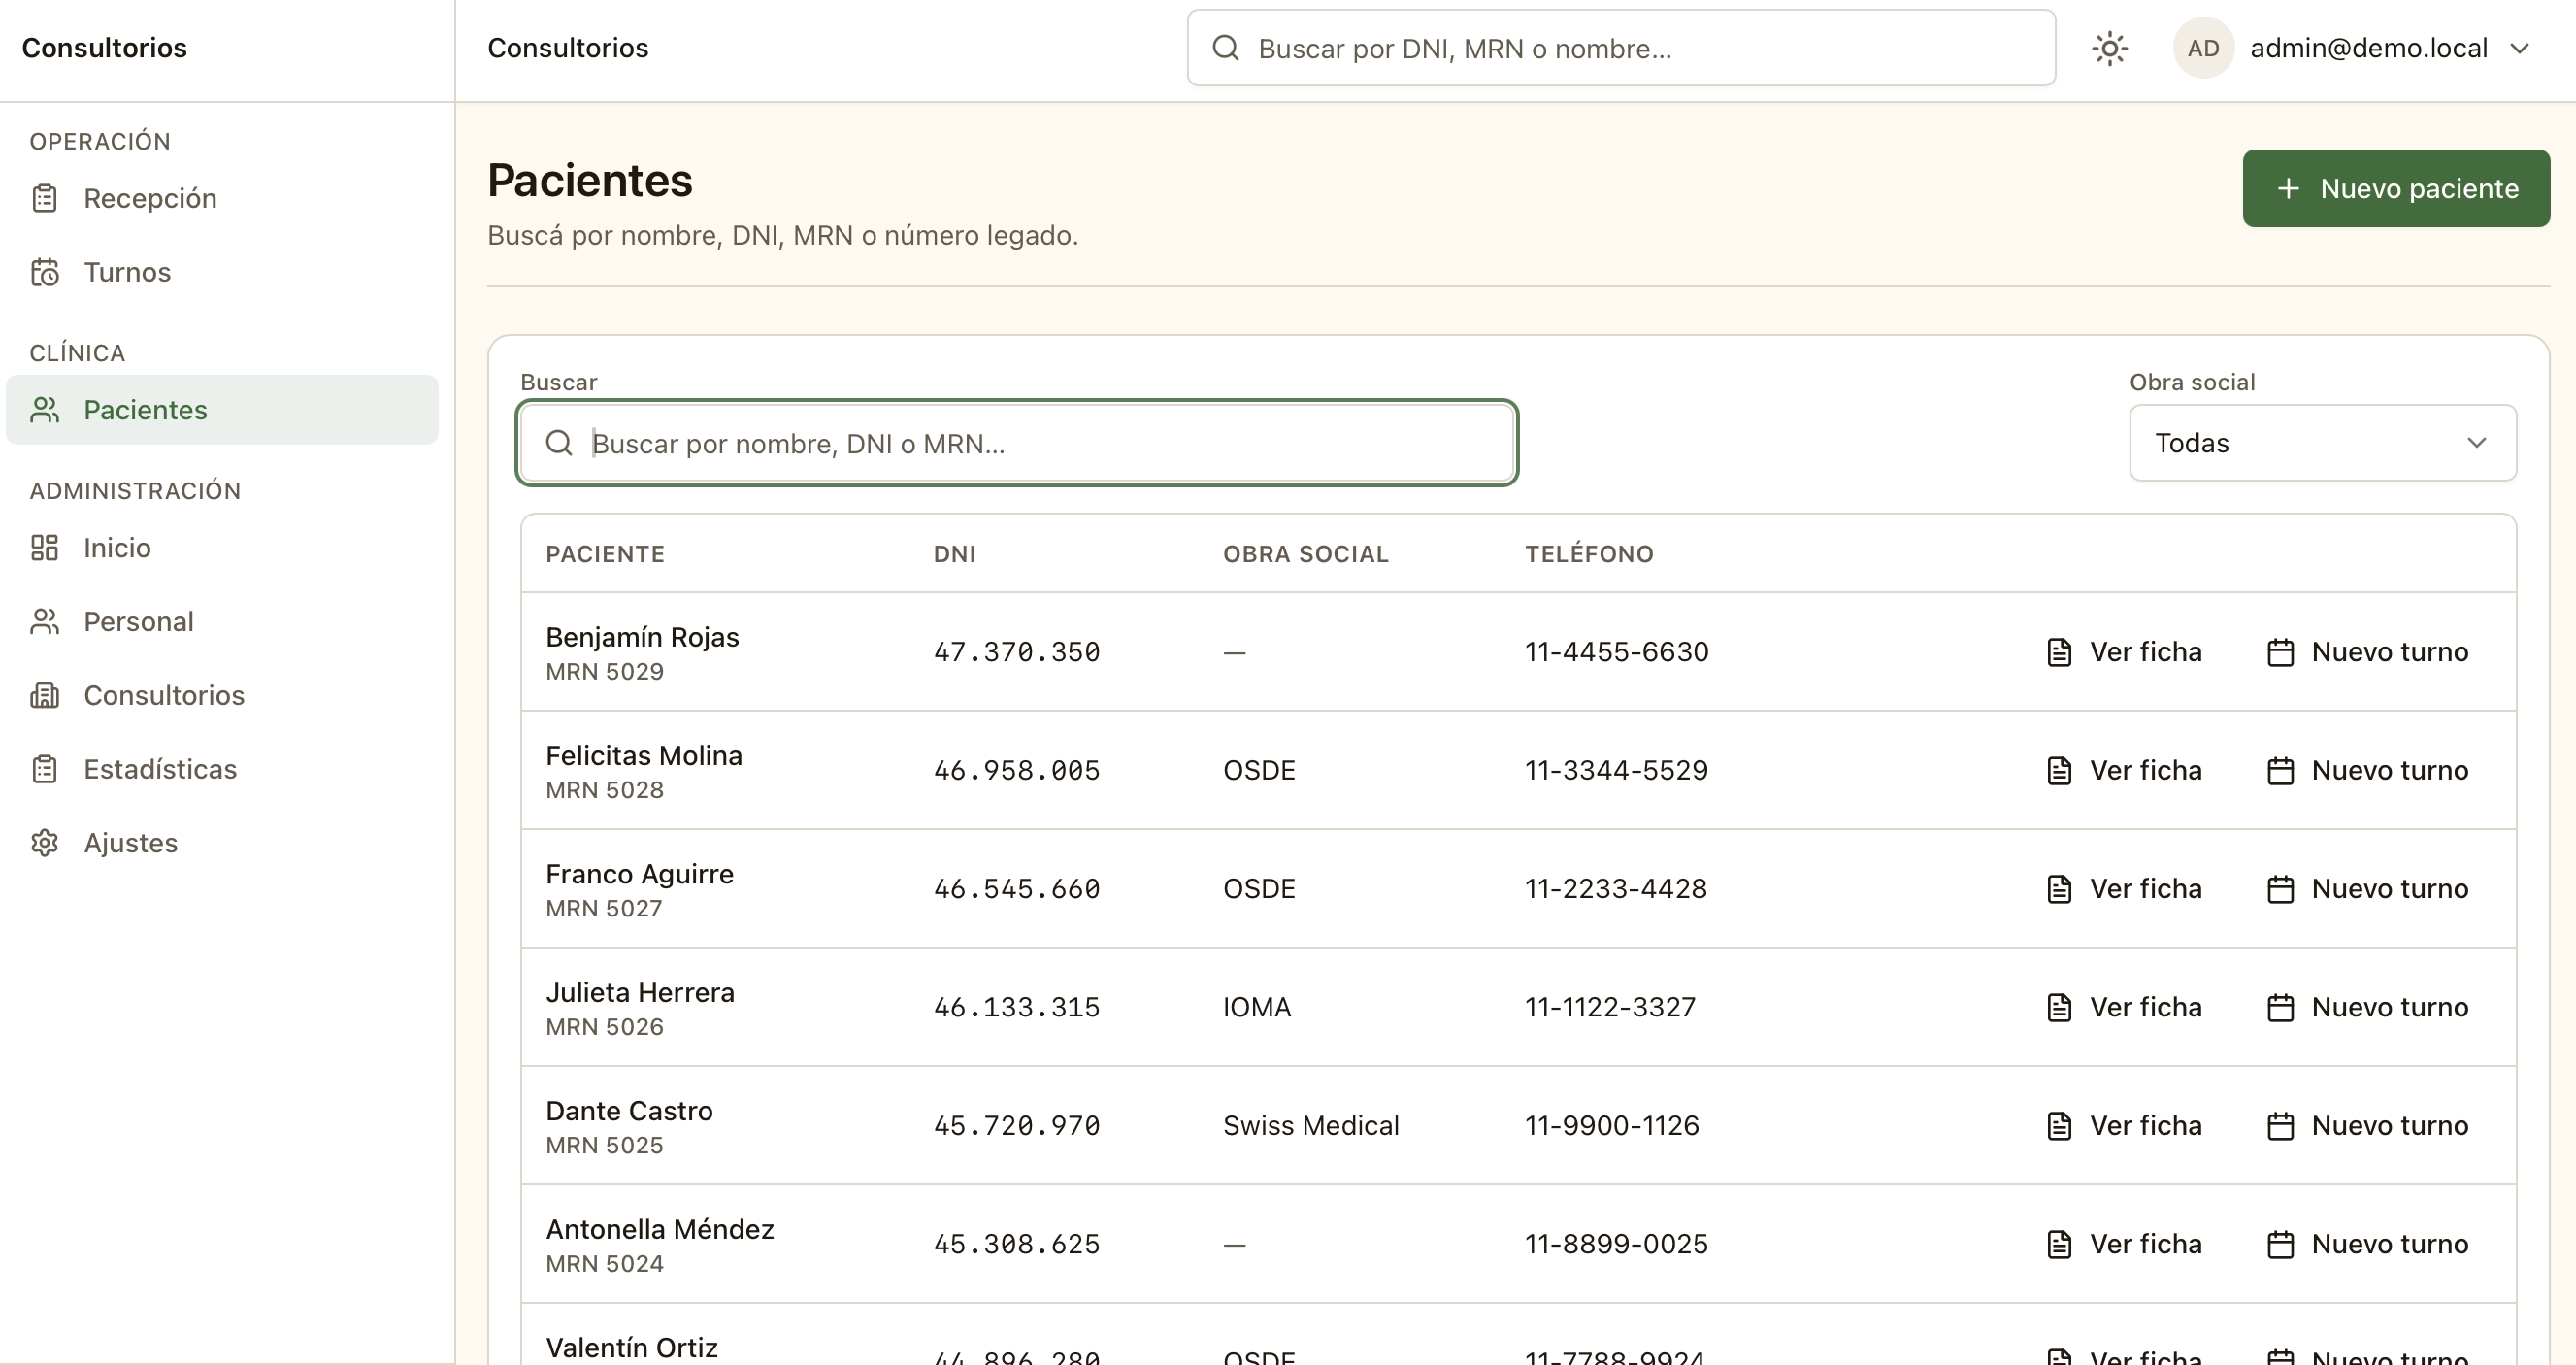Click the calendar icon in Franco Aguirre's row

[x=2280, y=889]
